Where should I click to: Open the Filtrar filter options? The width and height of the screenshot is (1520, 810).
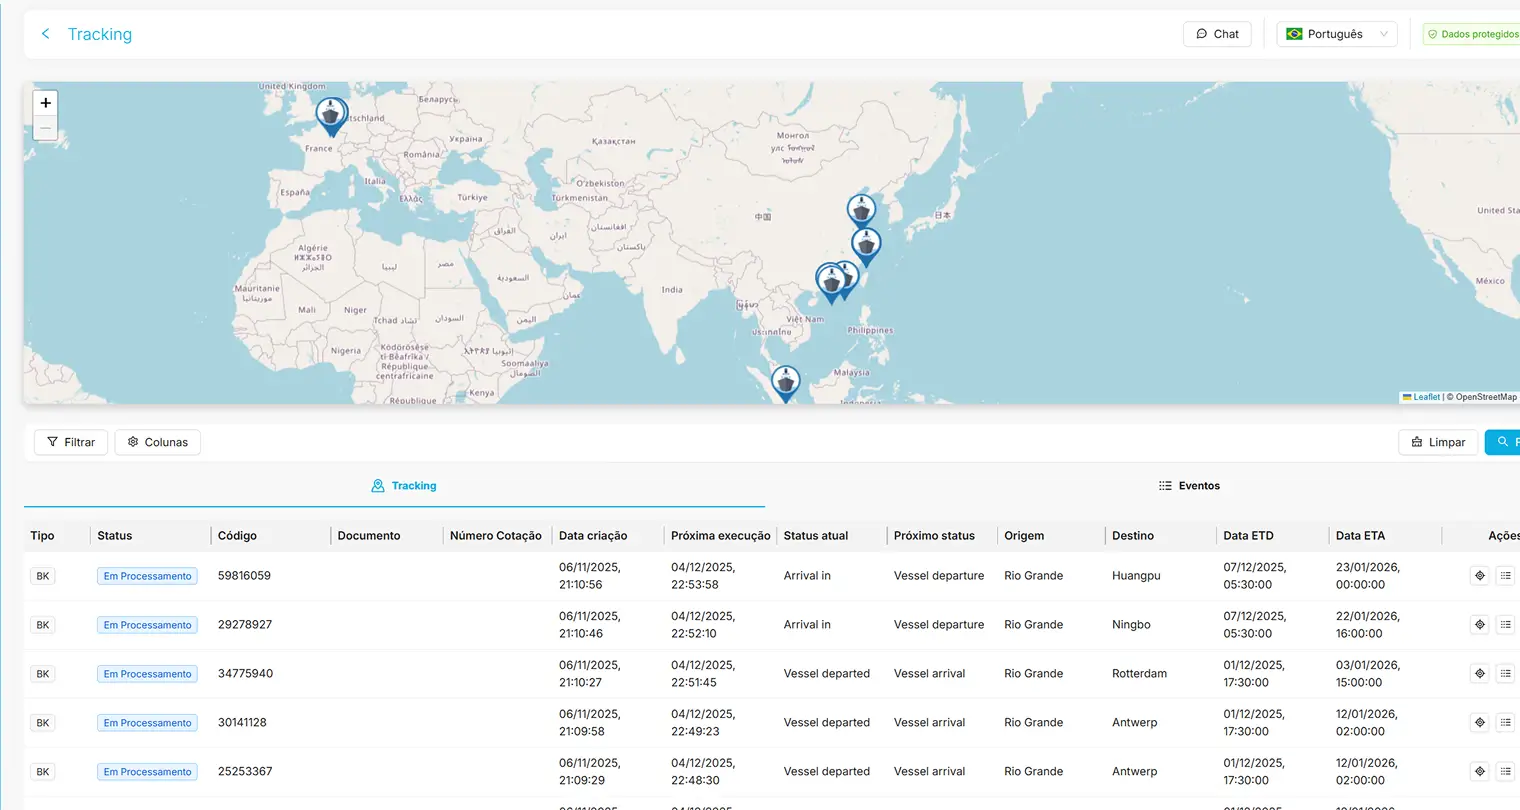(71, 442)
